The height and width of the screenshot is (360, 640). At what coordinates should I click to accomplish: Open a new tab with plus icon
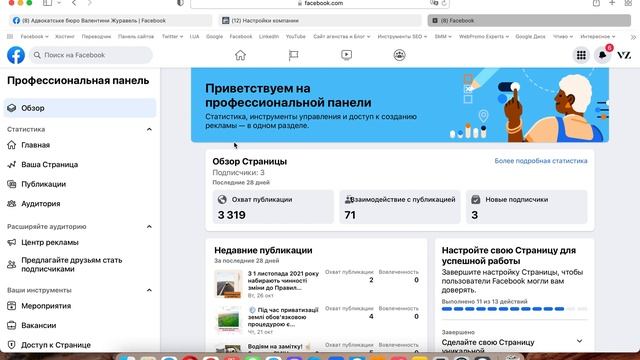pyautogui.click(x=612, y=3)
